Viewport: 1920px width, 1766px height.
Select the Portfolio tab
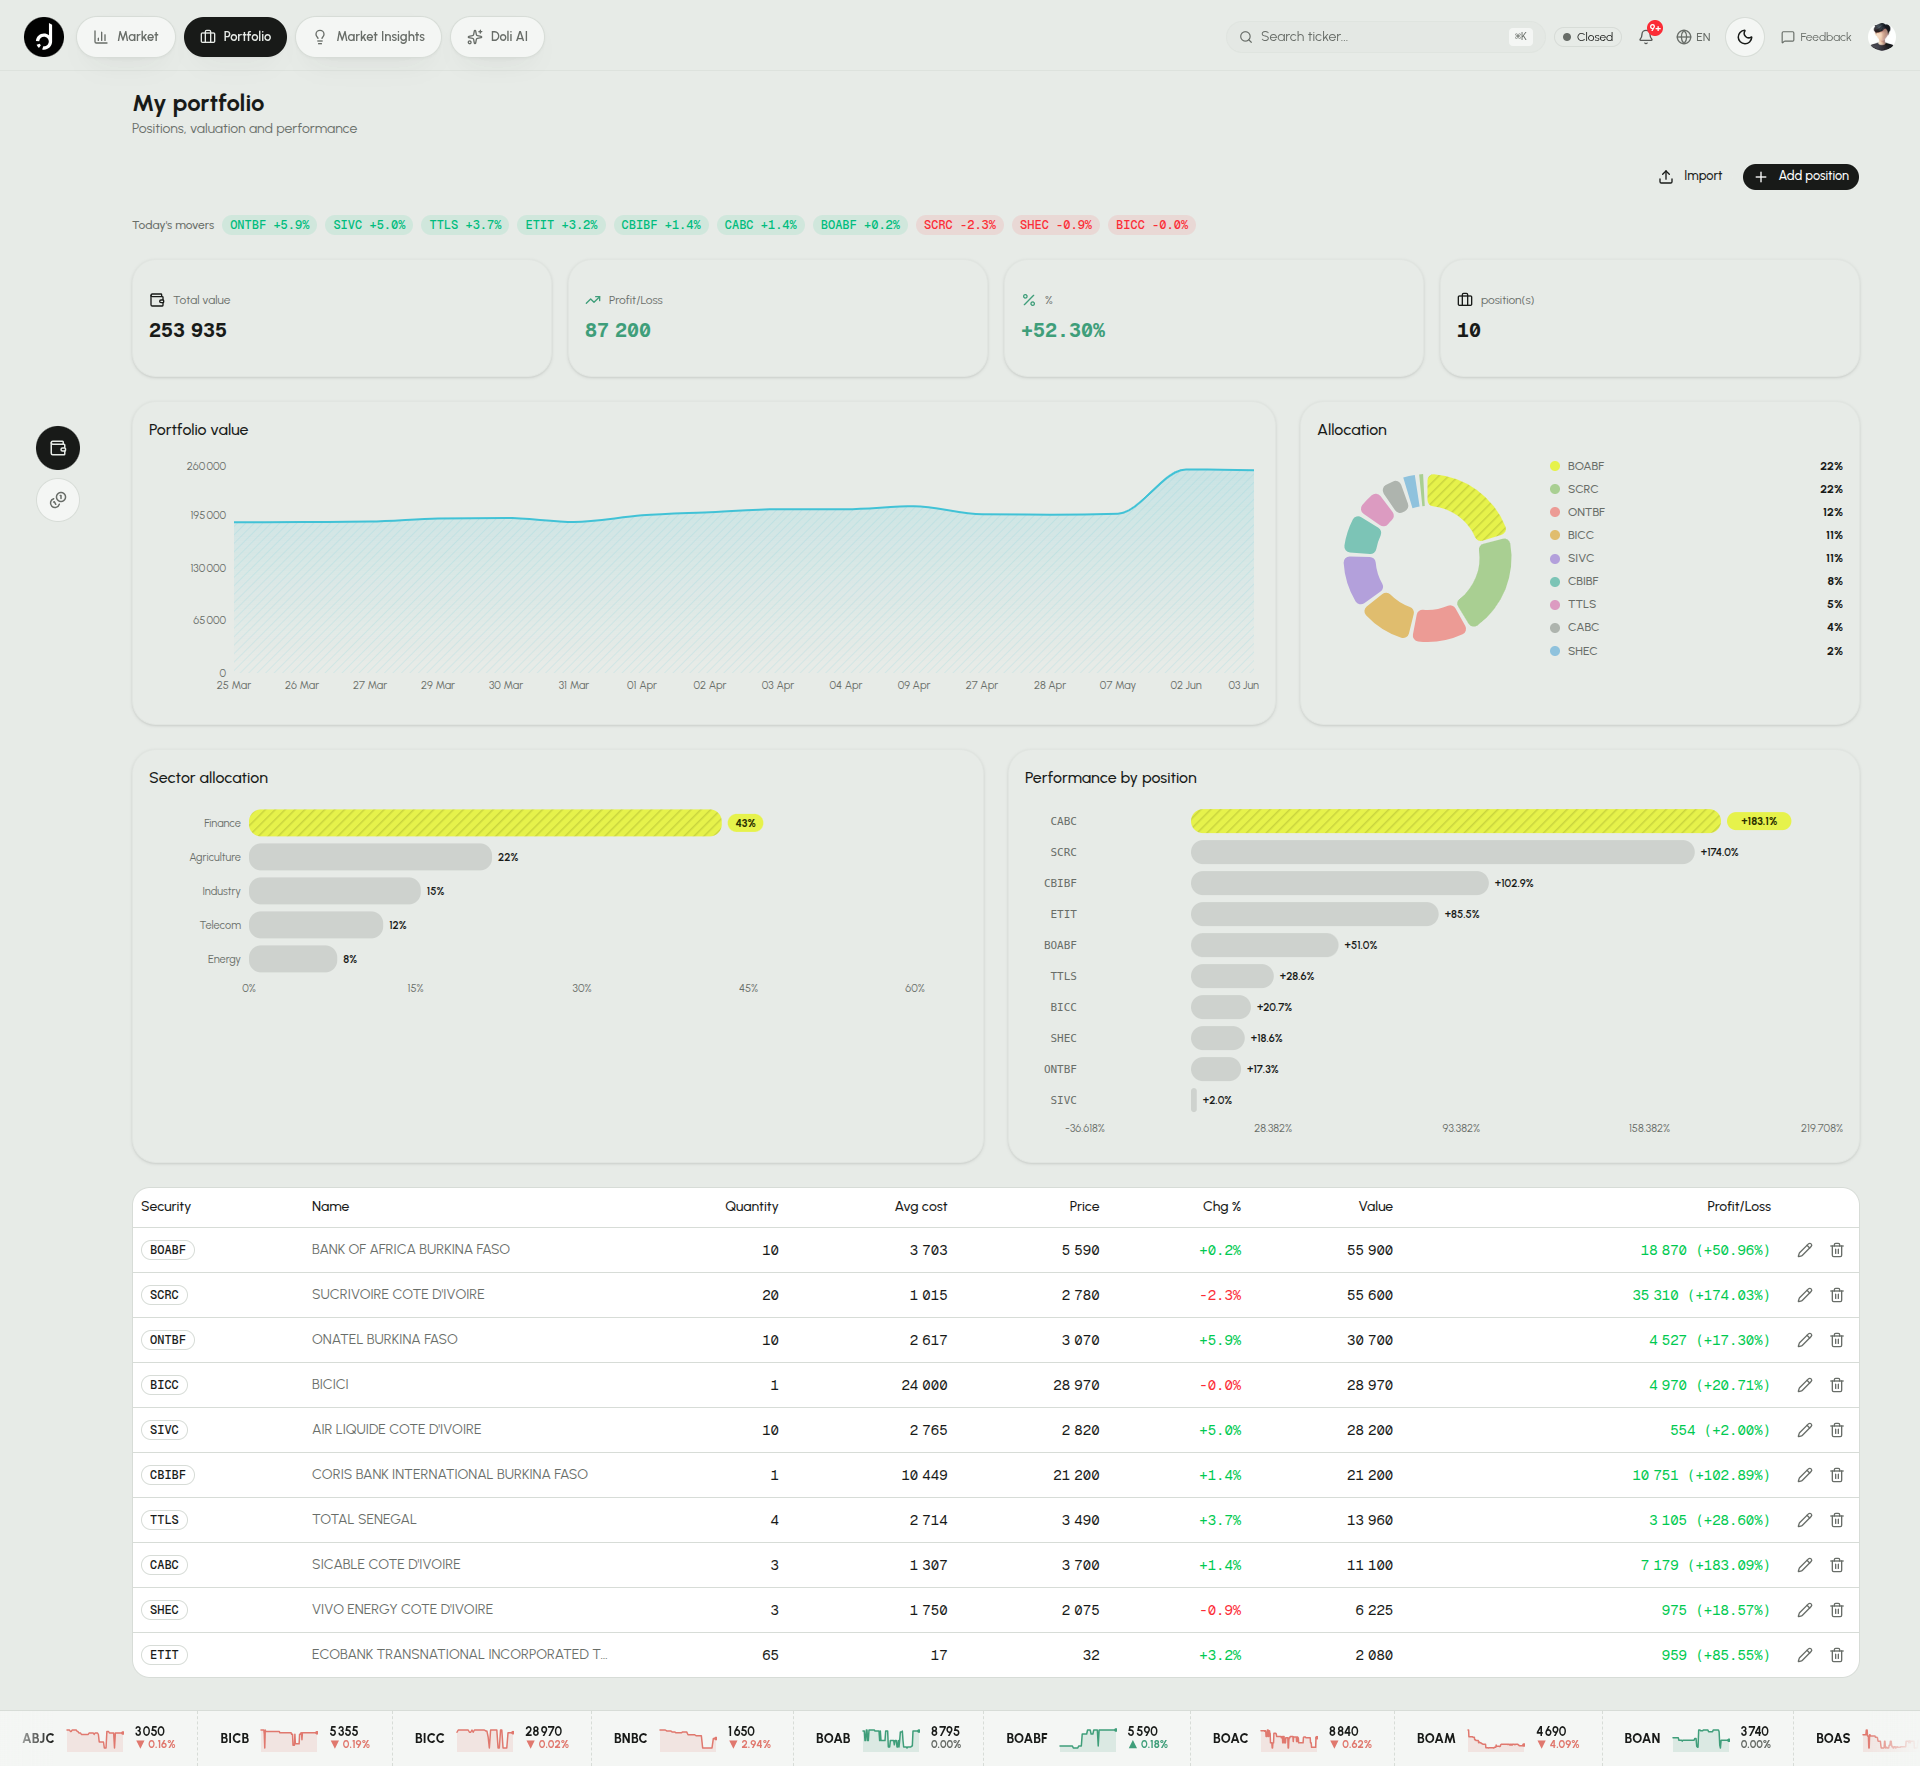(235, 37)
